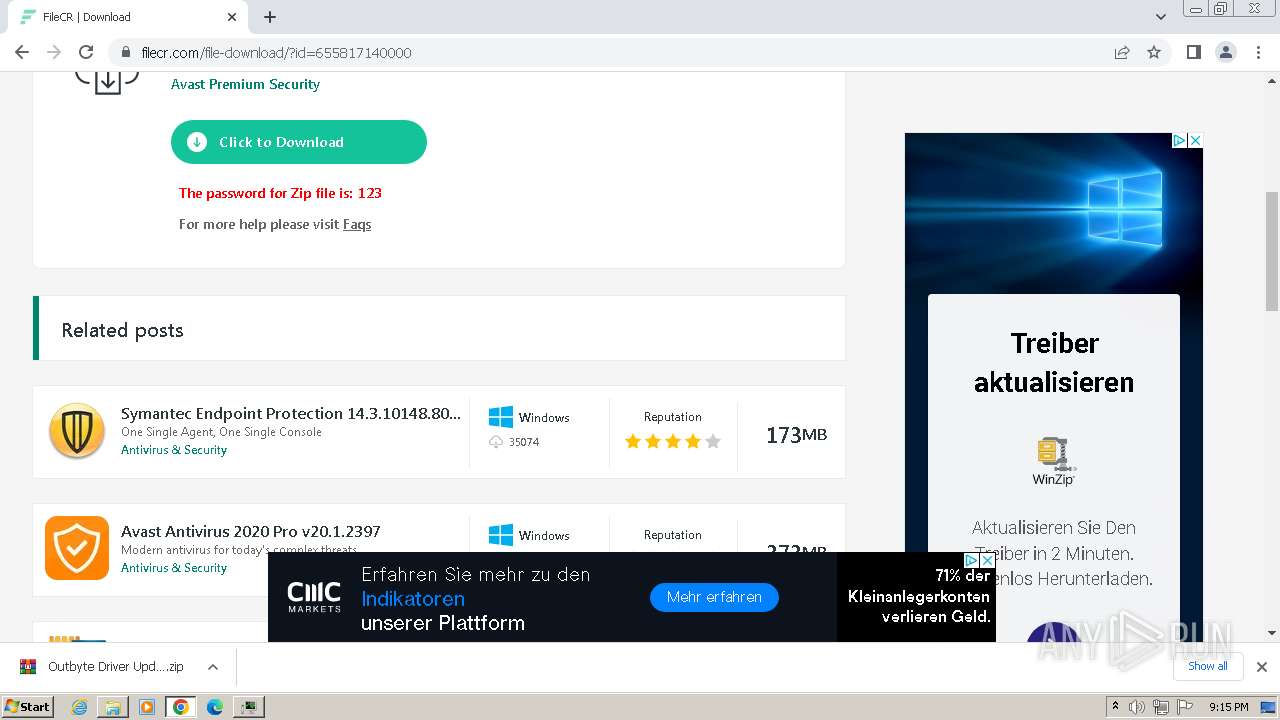Close the FileCR | Download tab
Image resolution: width=1280 pixels, height=720 pixels.
[x=232, y=17]
